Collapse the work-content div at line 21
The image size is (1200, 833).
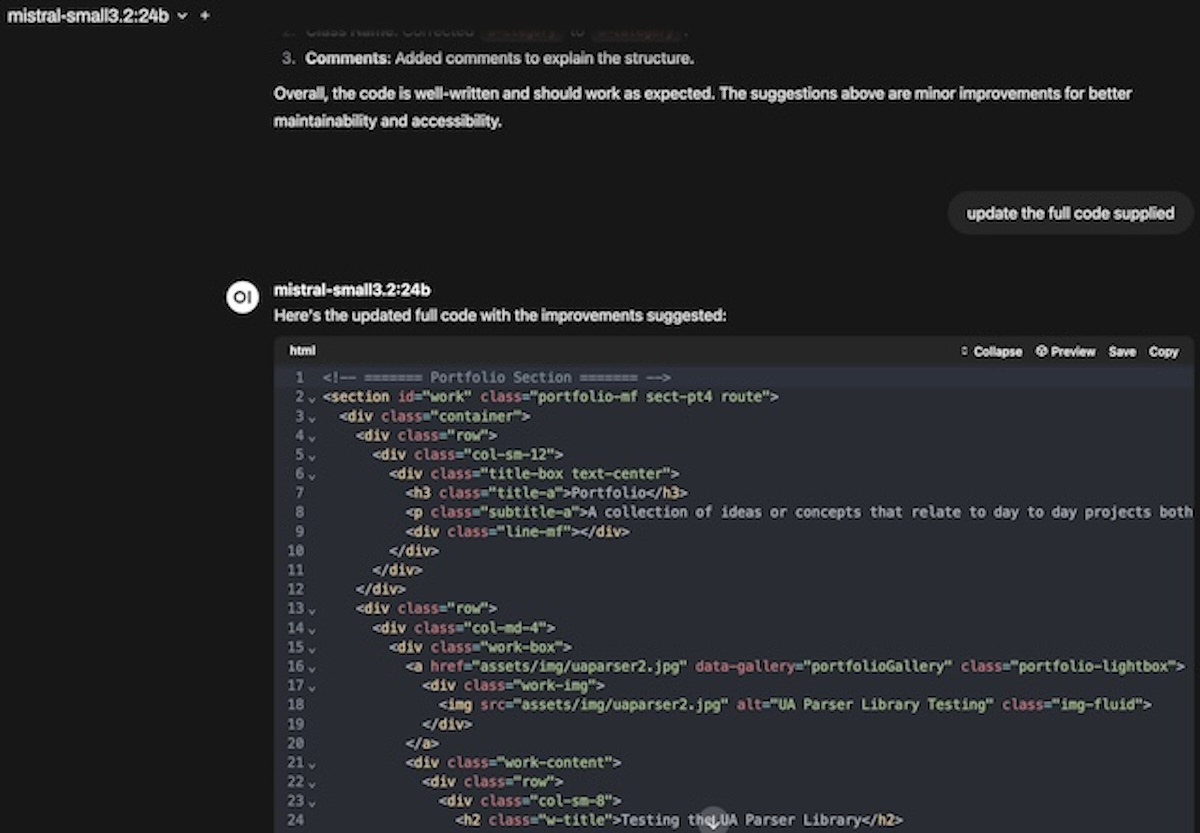pyautogui.click(x=312, y=763)
